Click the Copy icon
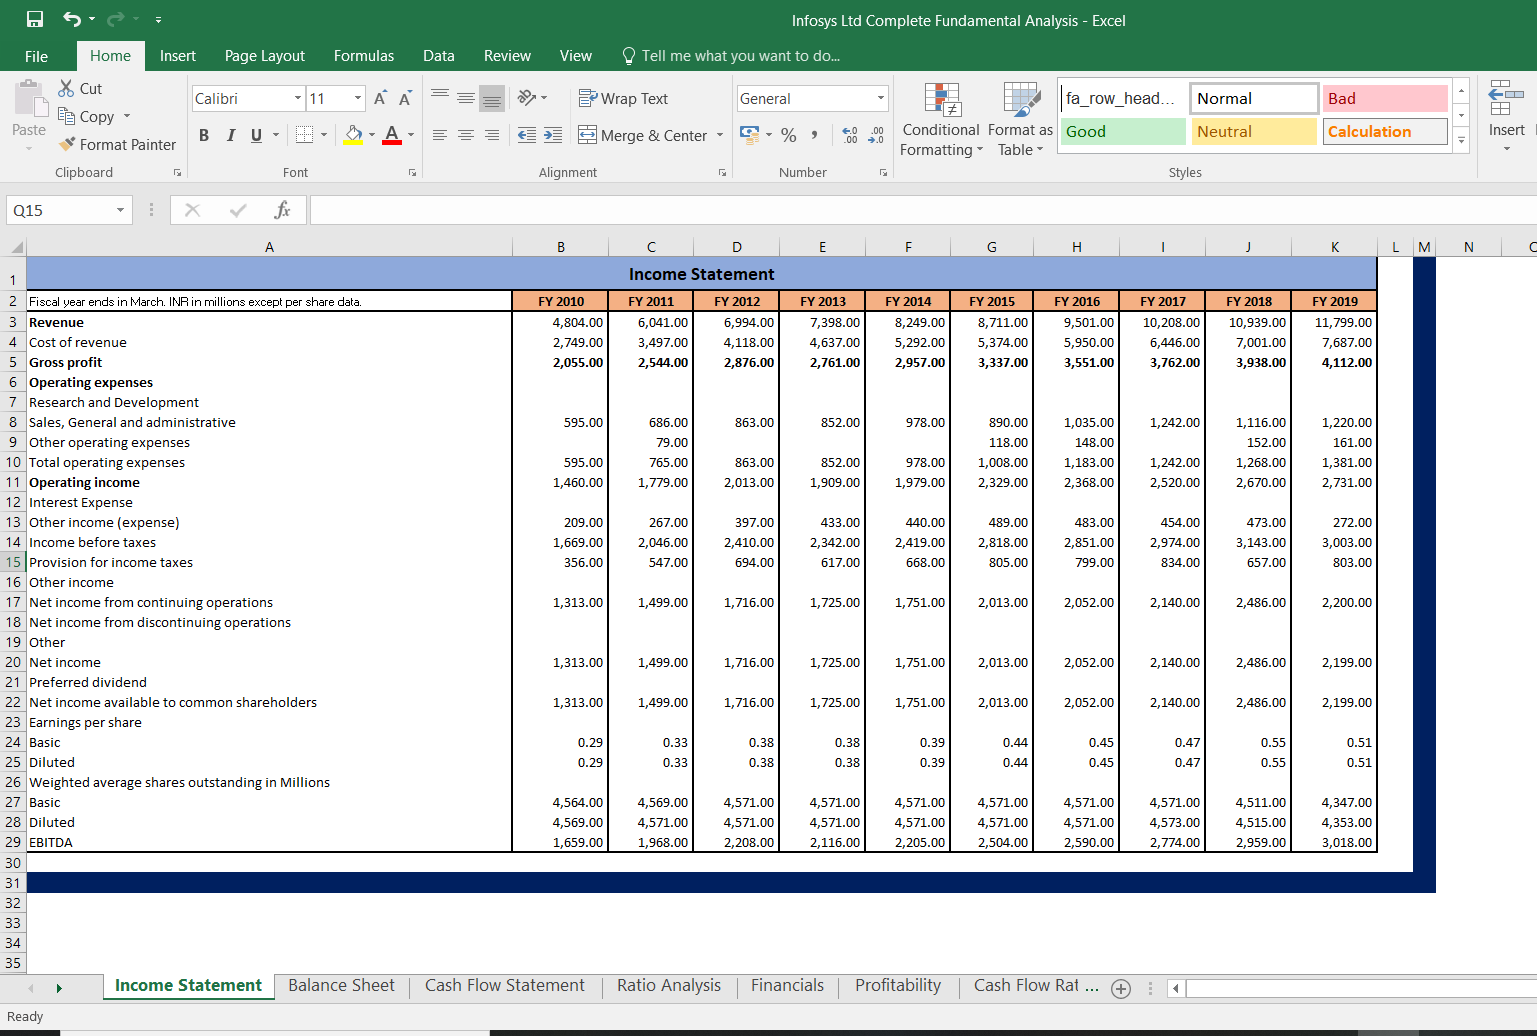This screenshot has height=1036, width=1537. [67, 116]
